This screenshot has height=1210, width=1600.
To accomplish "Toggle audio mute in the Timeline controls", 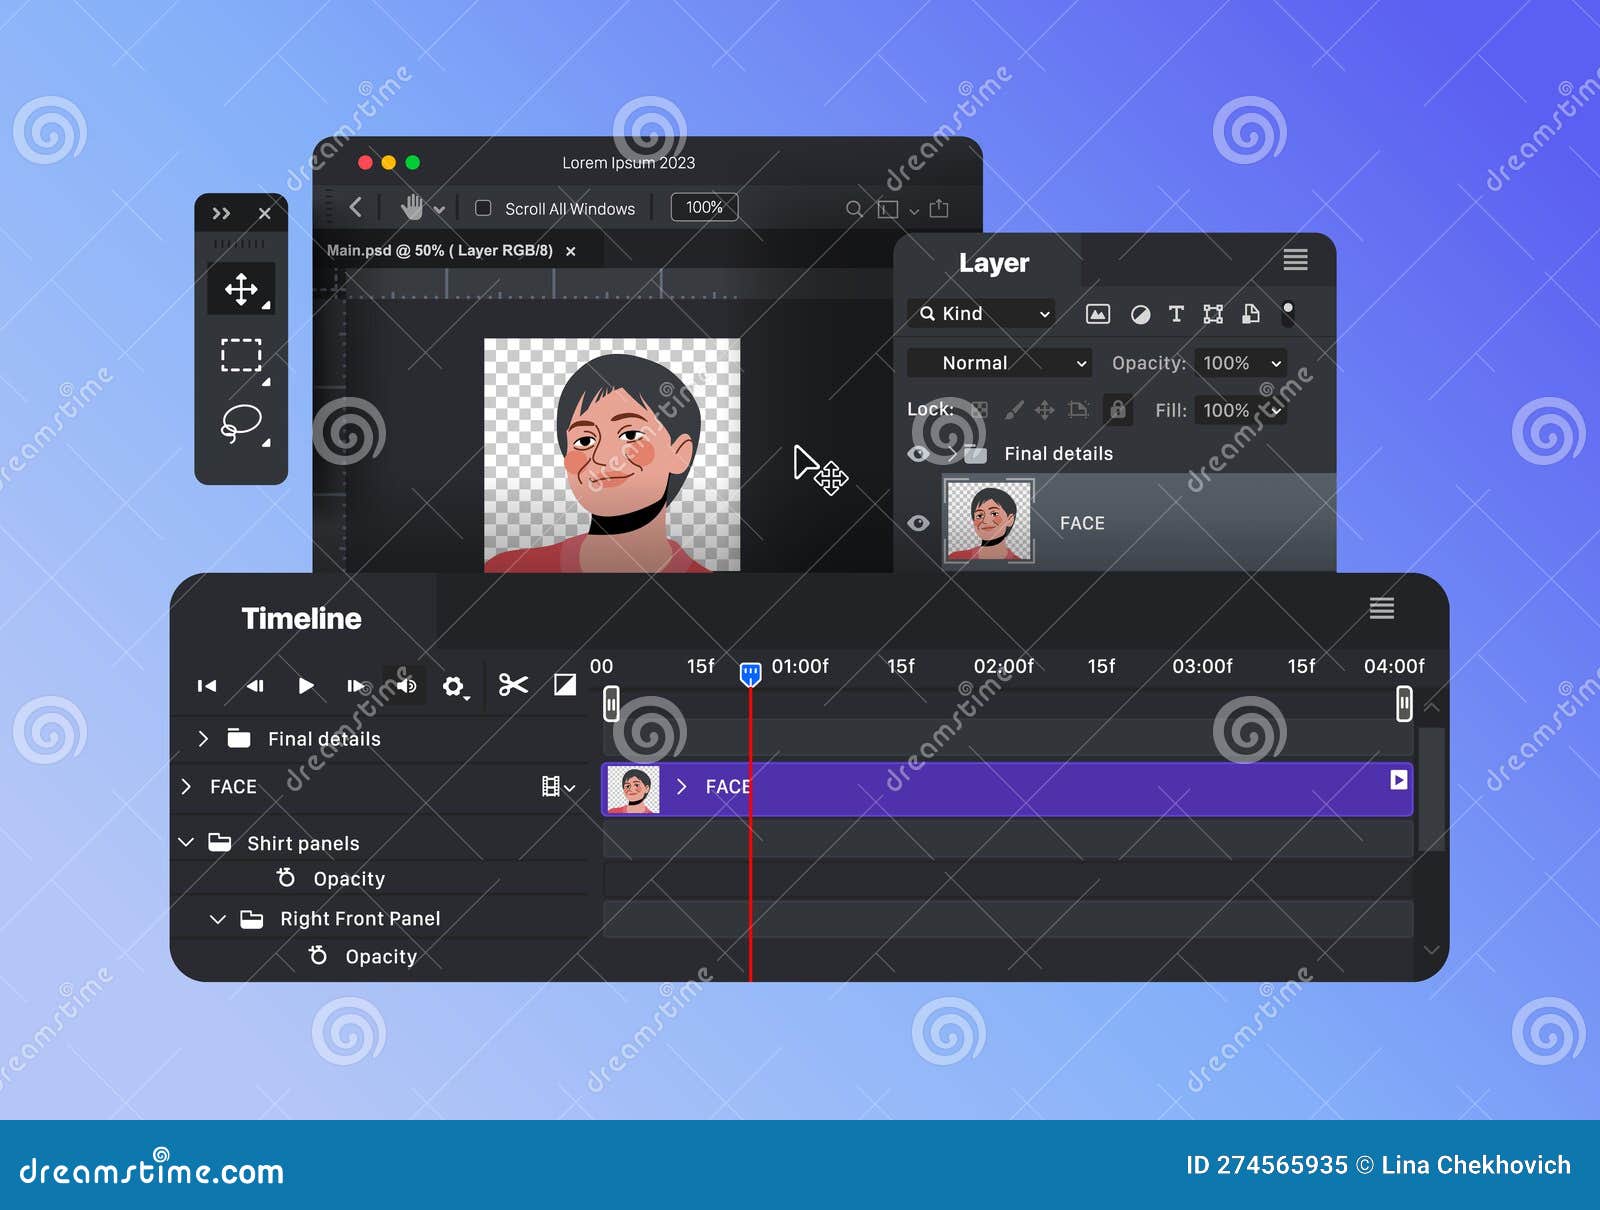I will click(406, 685).
